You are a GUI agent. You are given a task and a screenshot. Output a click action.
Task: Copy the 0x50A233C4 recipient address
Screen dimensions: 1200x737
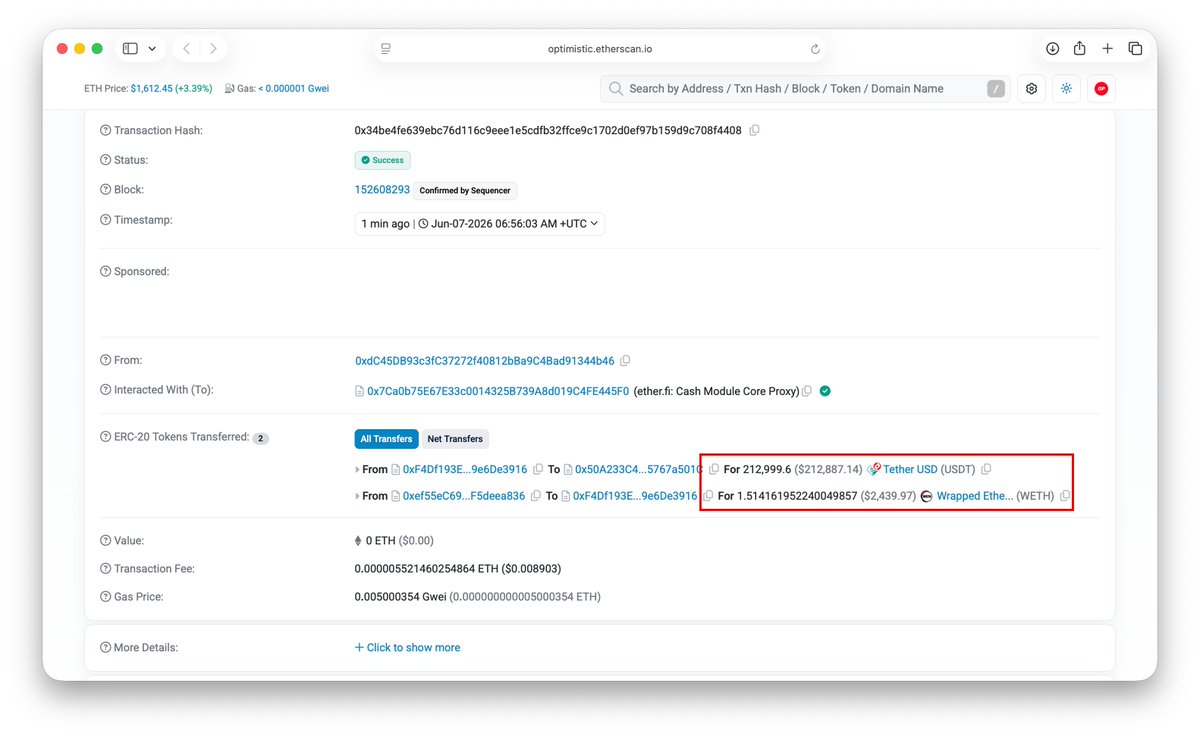[714, 469]
